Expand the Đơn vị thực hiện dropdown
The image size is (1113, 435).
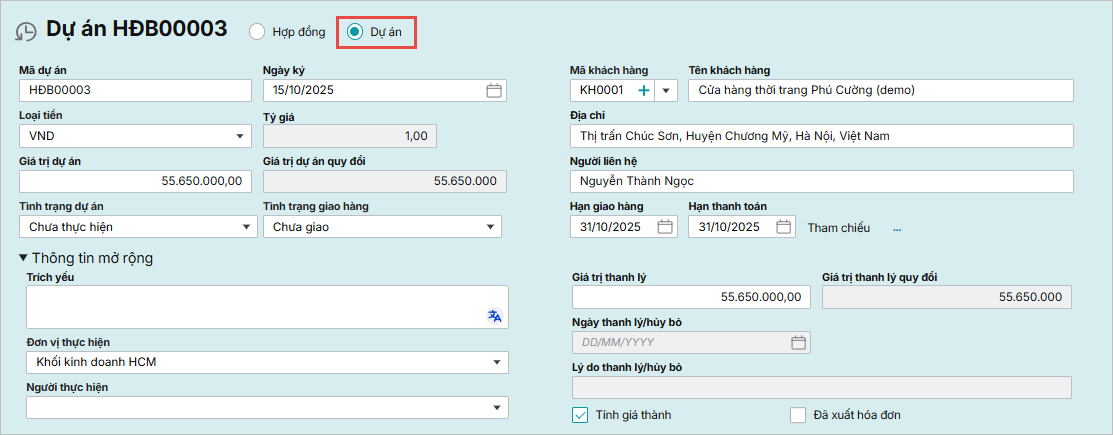[496, 362]
